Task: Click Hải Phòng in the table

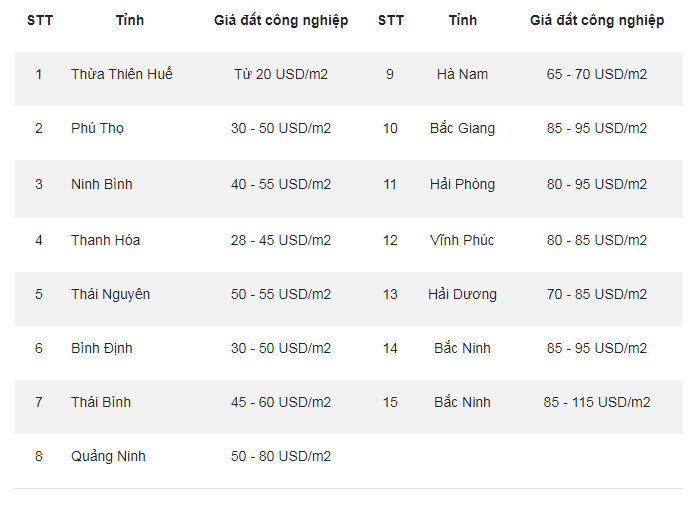Action: coord(462,184)
